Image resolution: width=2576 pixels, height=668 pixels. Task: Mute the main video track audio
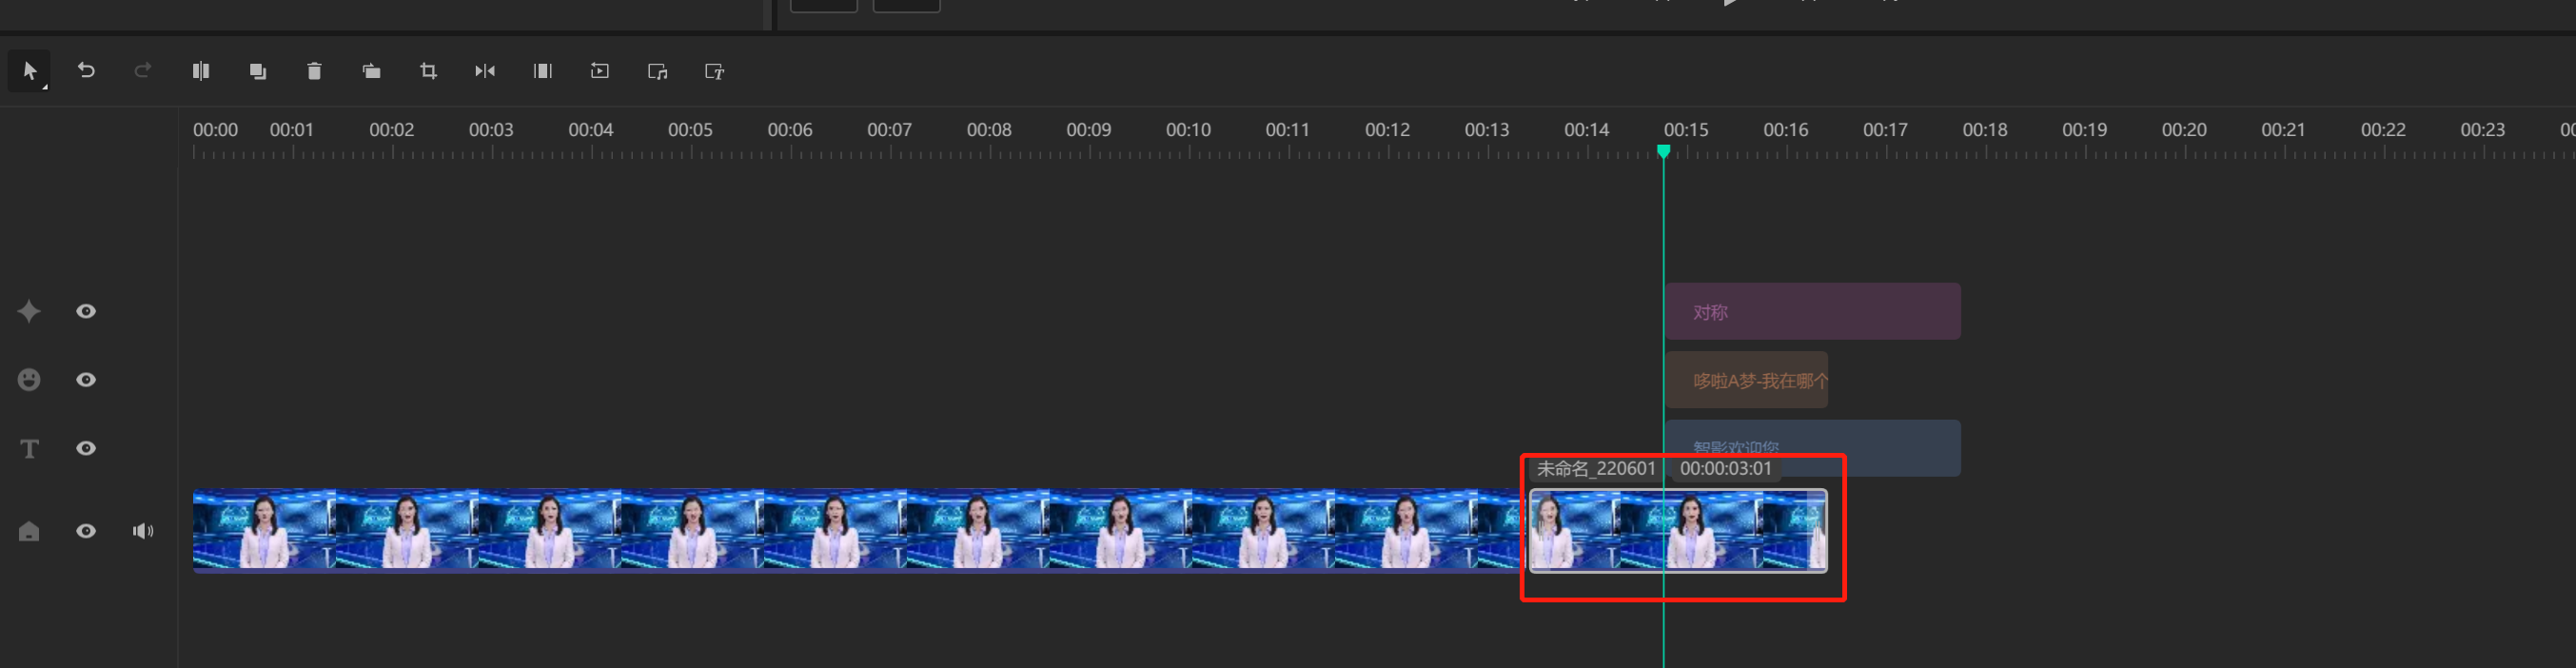click(143, 531)
